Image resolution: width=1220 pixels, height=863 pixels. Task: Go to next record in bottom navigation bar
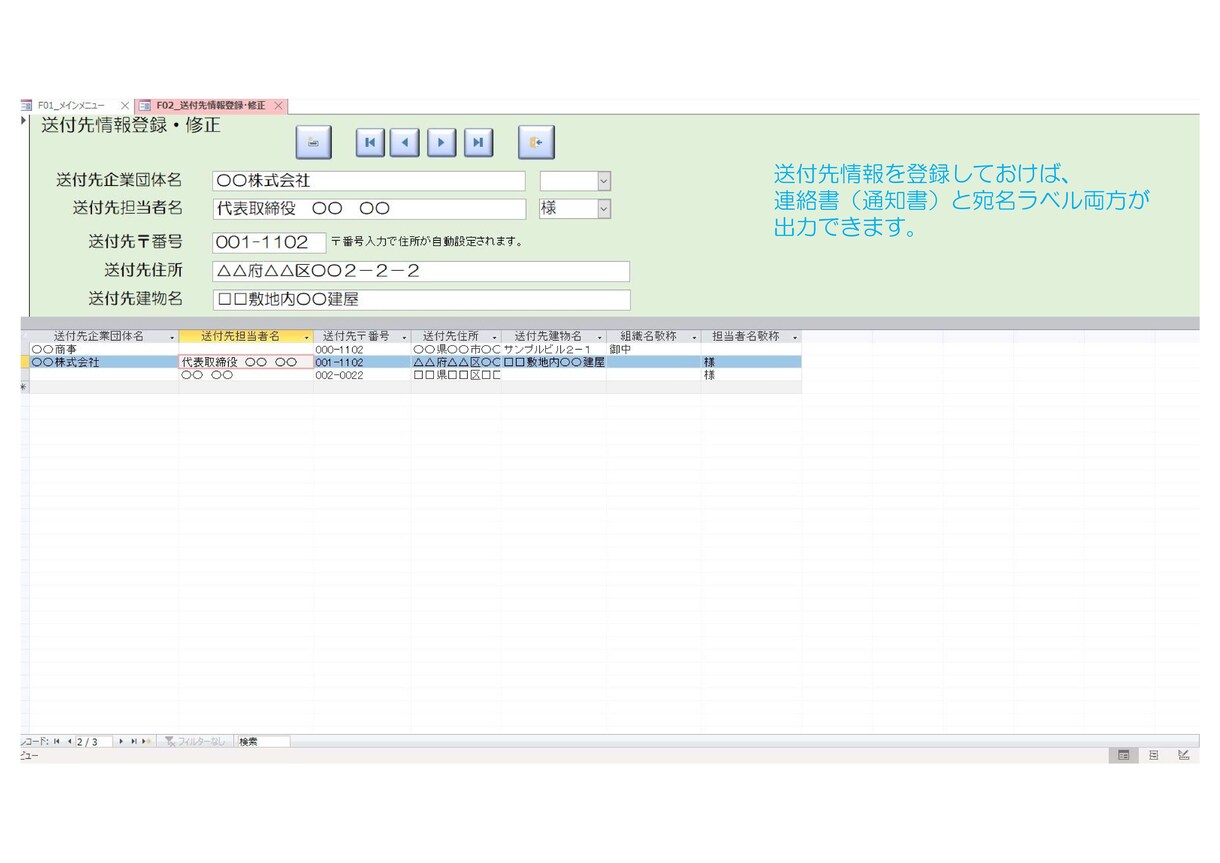[x=121, y=741]
